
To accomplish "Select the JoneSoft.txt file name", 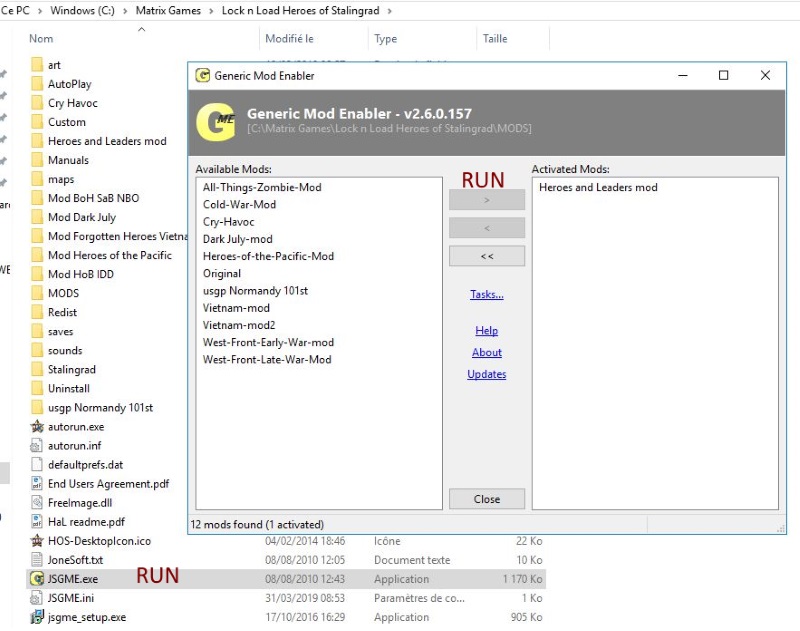I will click(x=76, y=560).
